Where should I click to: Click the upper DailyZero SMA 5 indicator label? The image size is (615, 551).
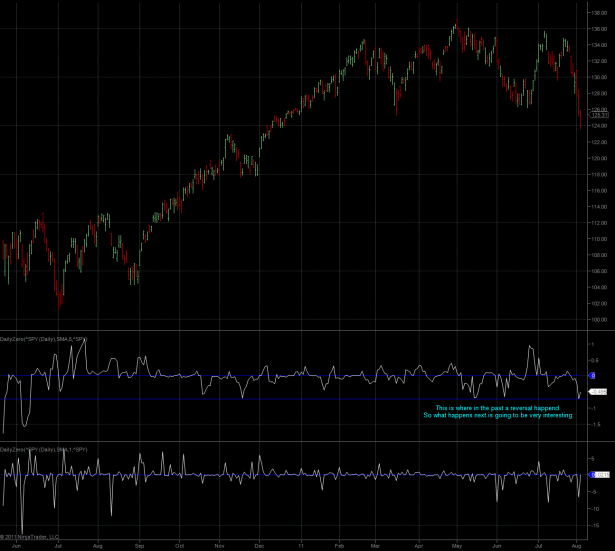(47, 339)
